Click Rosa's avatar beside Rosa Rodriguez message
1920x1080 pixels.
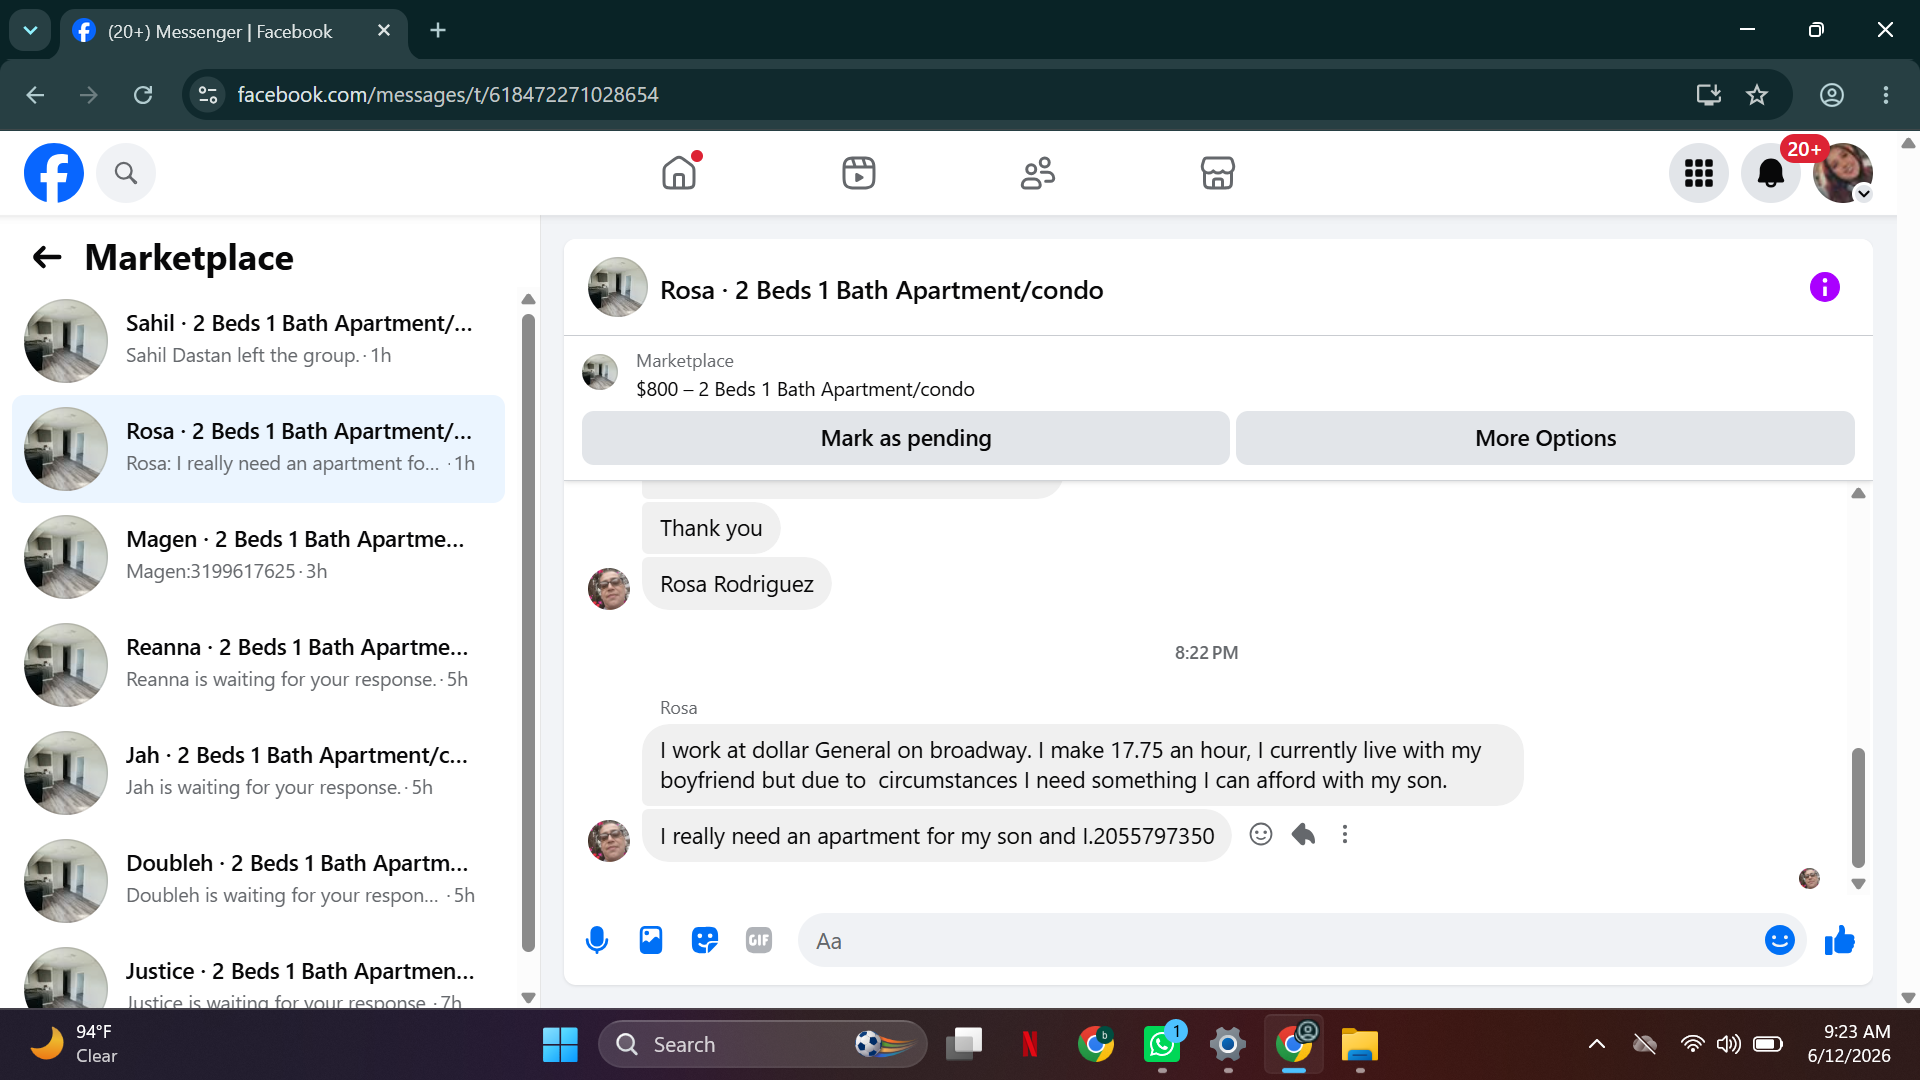point(609,589)
